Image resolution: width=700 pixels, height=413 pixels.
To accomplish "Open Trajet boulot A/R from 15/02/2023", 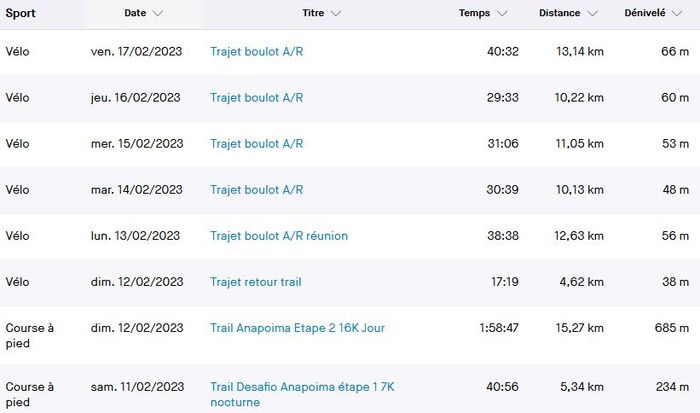I will [x=256, y=144].
